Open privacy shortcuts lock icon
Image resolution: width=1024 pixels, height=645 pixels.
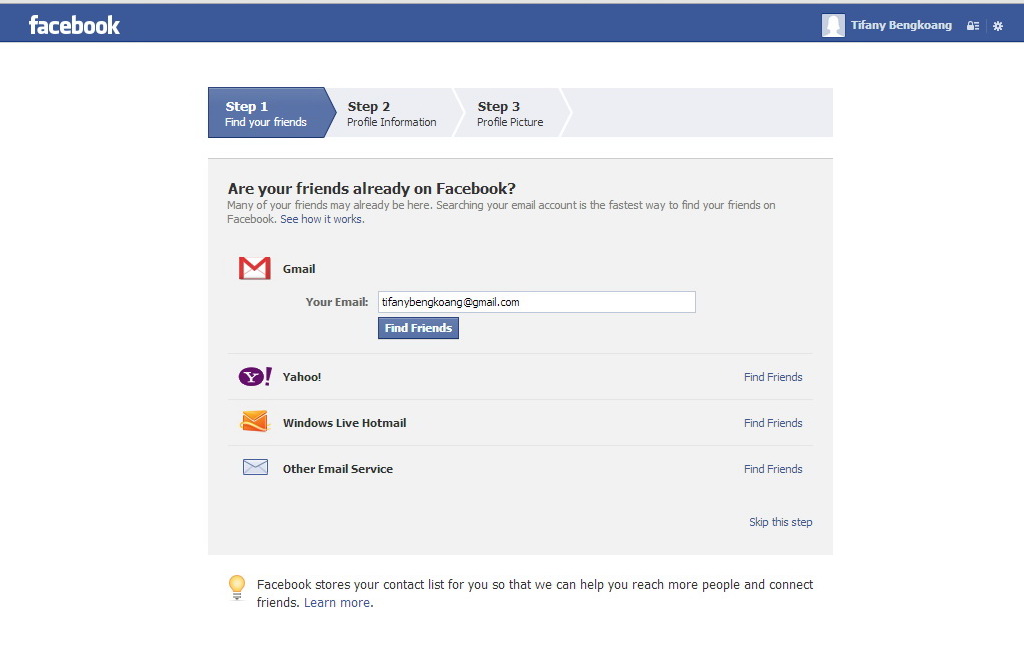click(972, 26)
